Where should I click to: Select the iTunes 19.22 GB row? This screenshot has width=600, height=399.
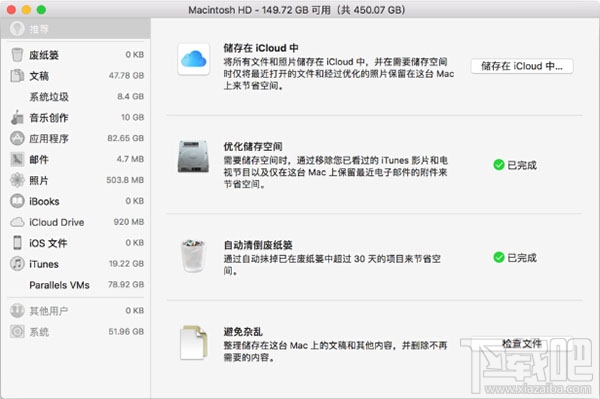pos(76,264)
